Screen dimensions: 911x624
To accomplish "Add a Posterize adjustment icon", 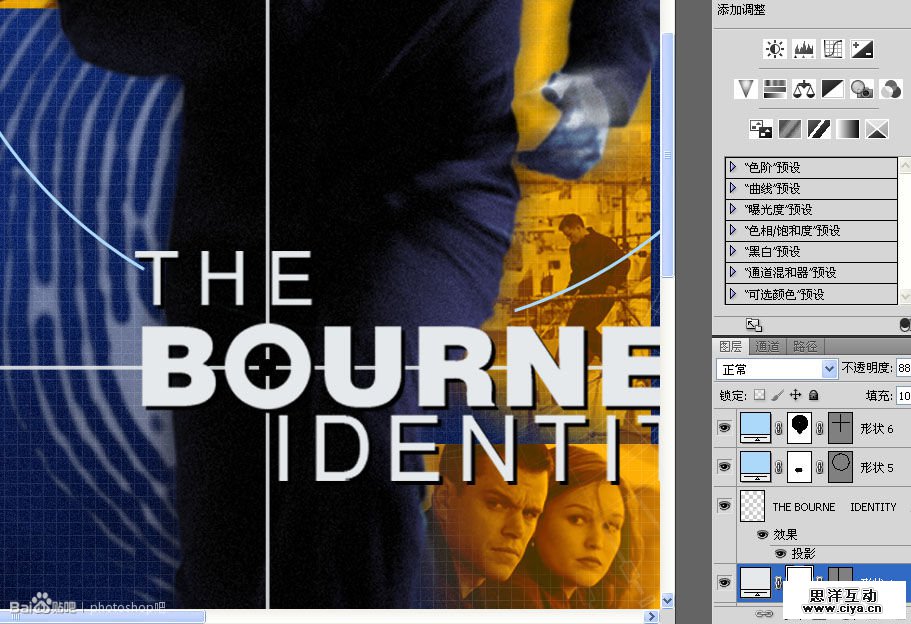I will (x=790, y=128).
